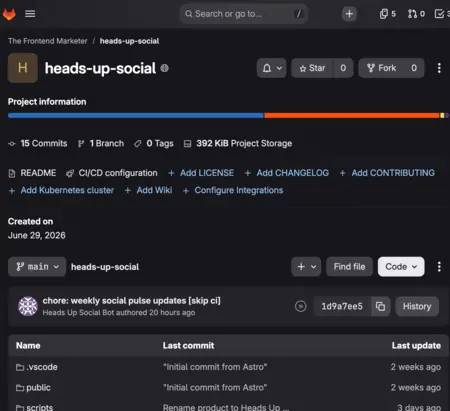Viewport: 450px width, 411px height.
Task: Open 392 KiB Project Storage link
Action: click(238, 143)
